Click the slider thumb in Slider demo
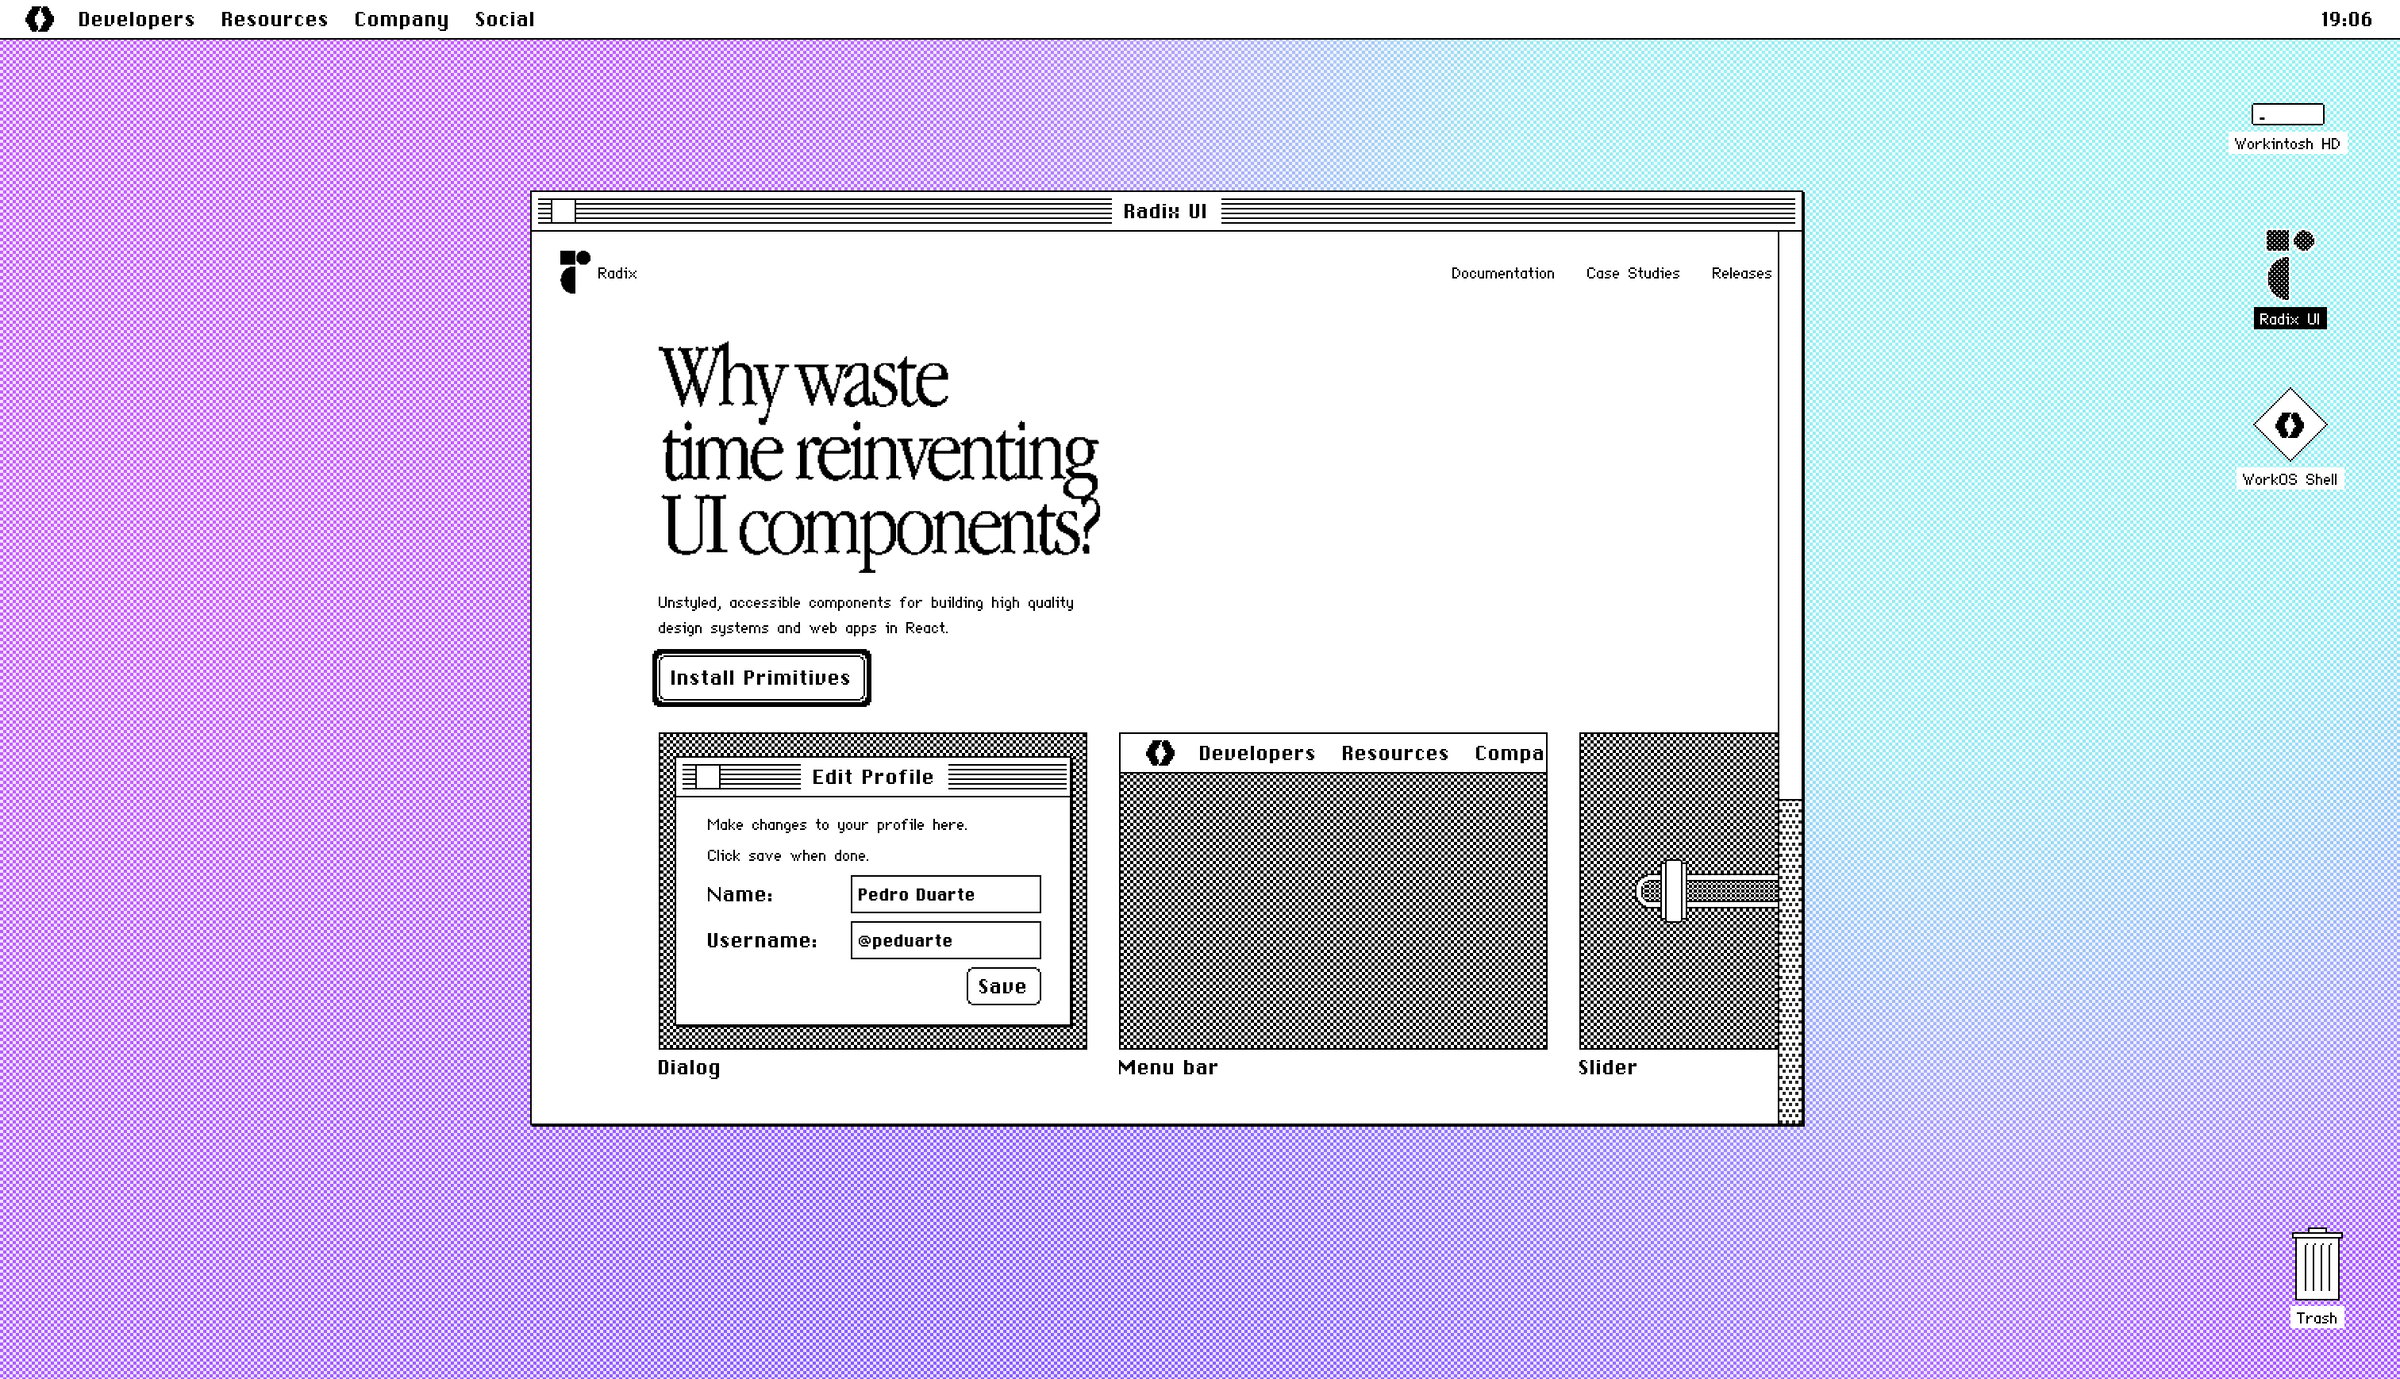2400x1379 pixels. [x=1673, y=890]
